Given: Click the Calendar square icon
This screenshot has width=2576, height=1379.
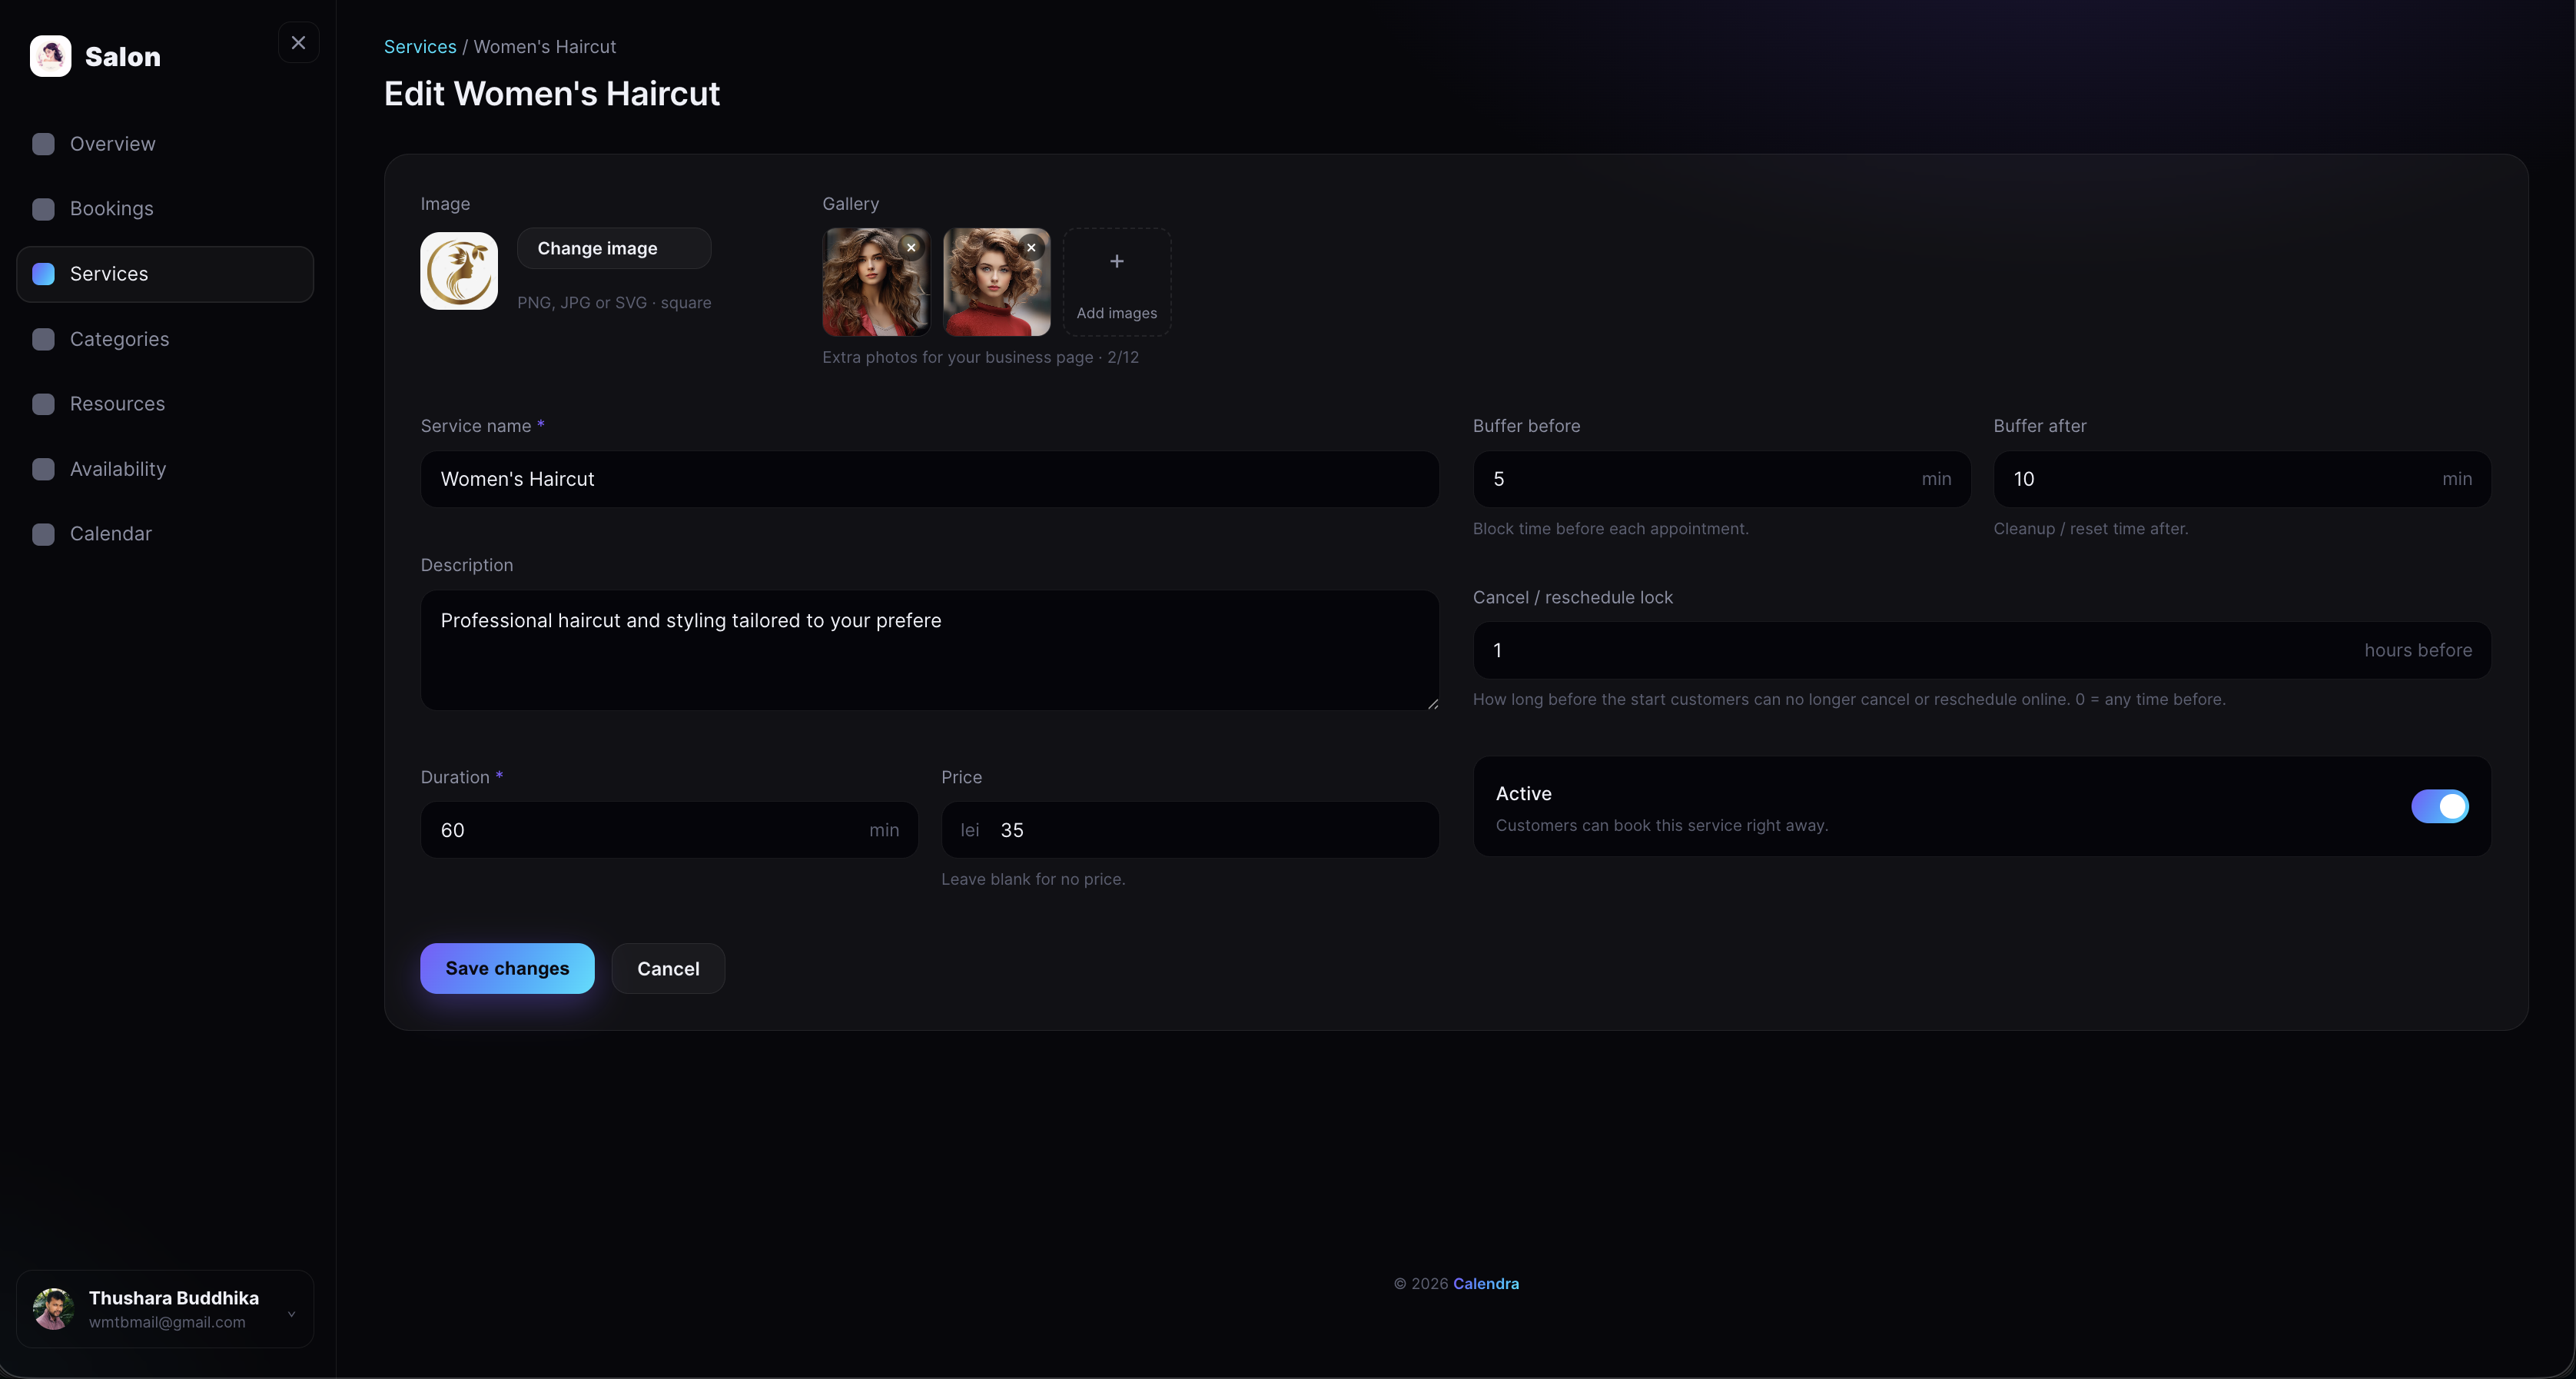Looking at the screenshot, I should 43,534.
